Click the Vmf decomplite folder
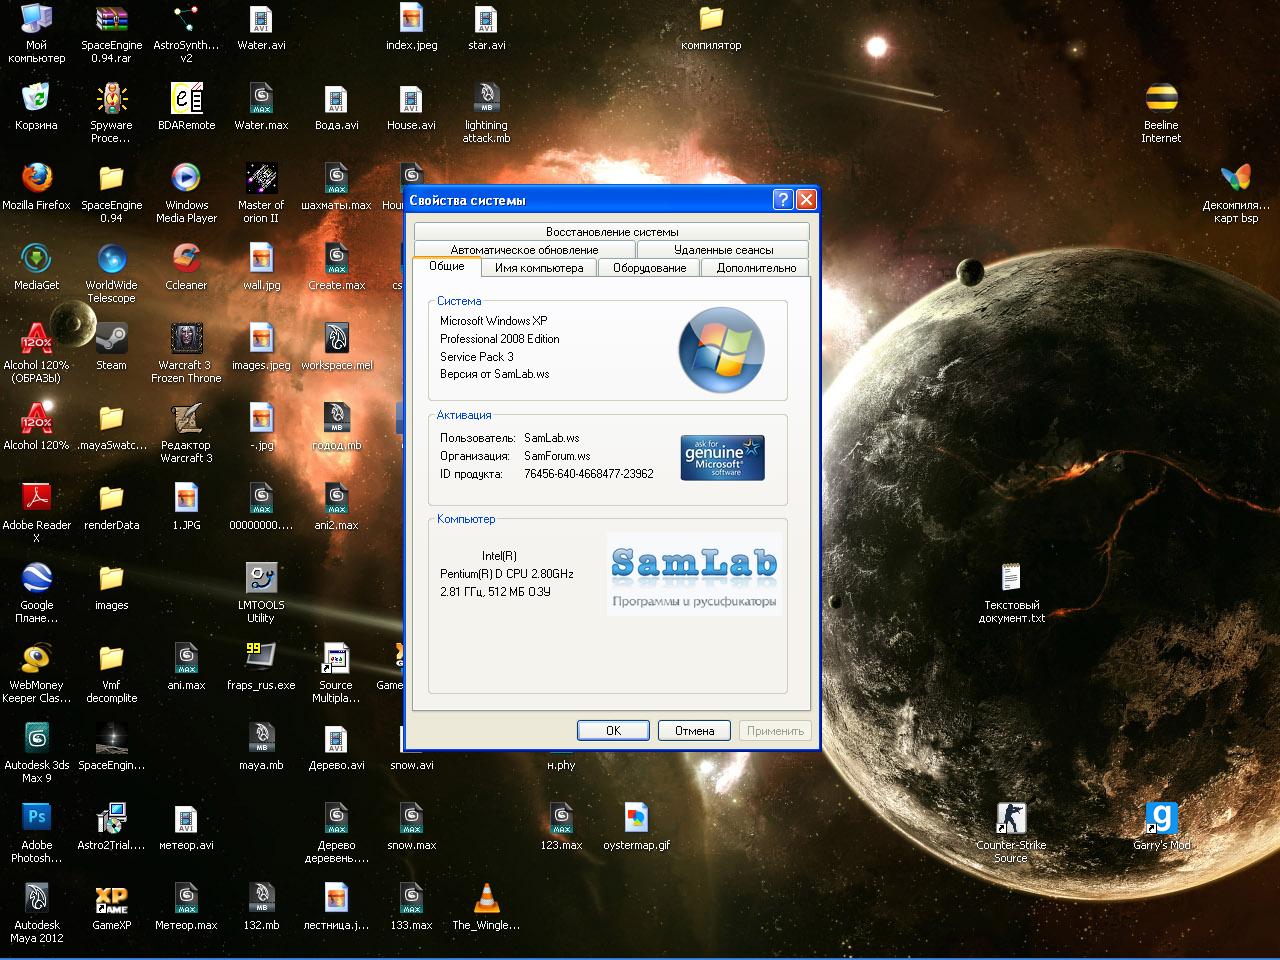The height and width of the screenshot is (960, 1280). [111, 658]
